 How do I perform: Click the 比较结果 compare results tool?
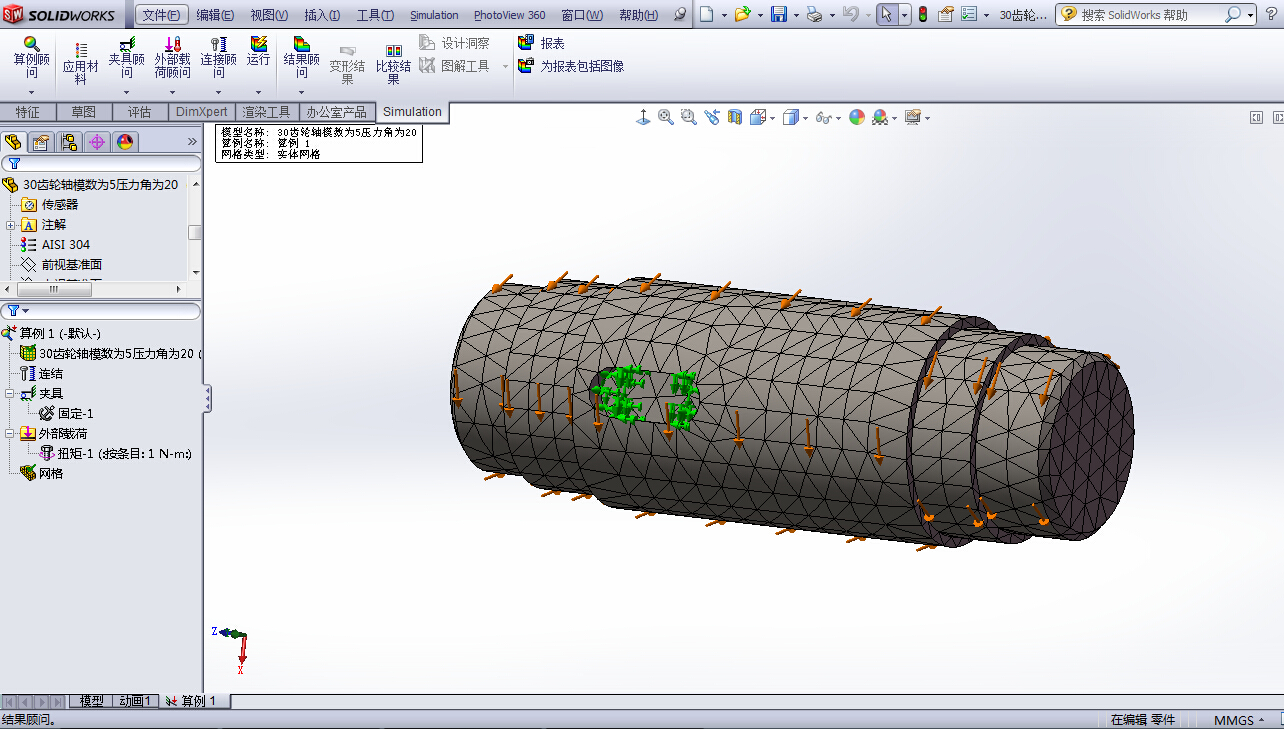click(393, 64)
